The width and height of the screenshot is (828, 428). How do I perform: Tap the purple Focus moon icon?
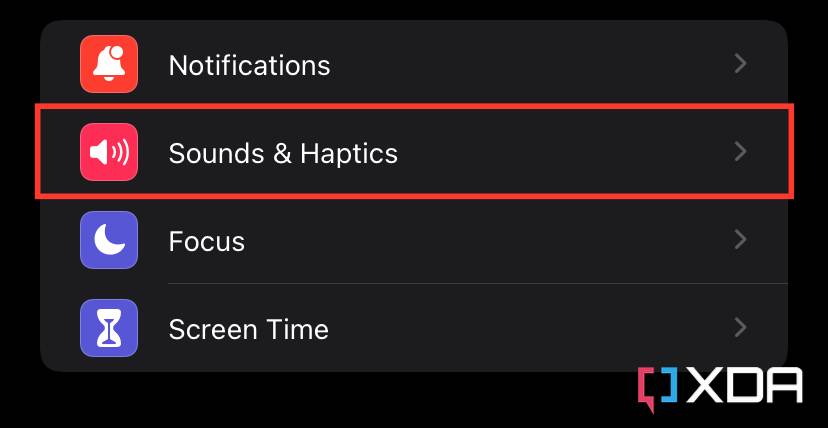[109, 241]
